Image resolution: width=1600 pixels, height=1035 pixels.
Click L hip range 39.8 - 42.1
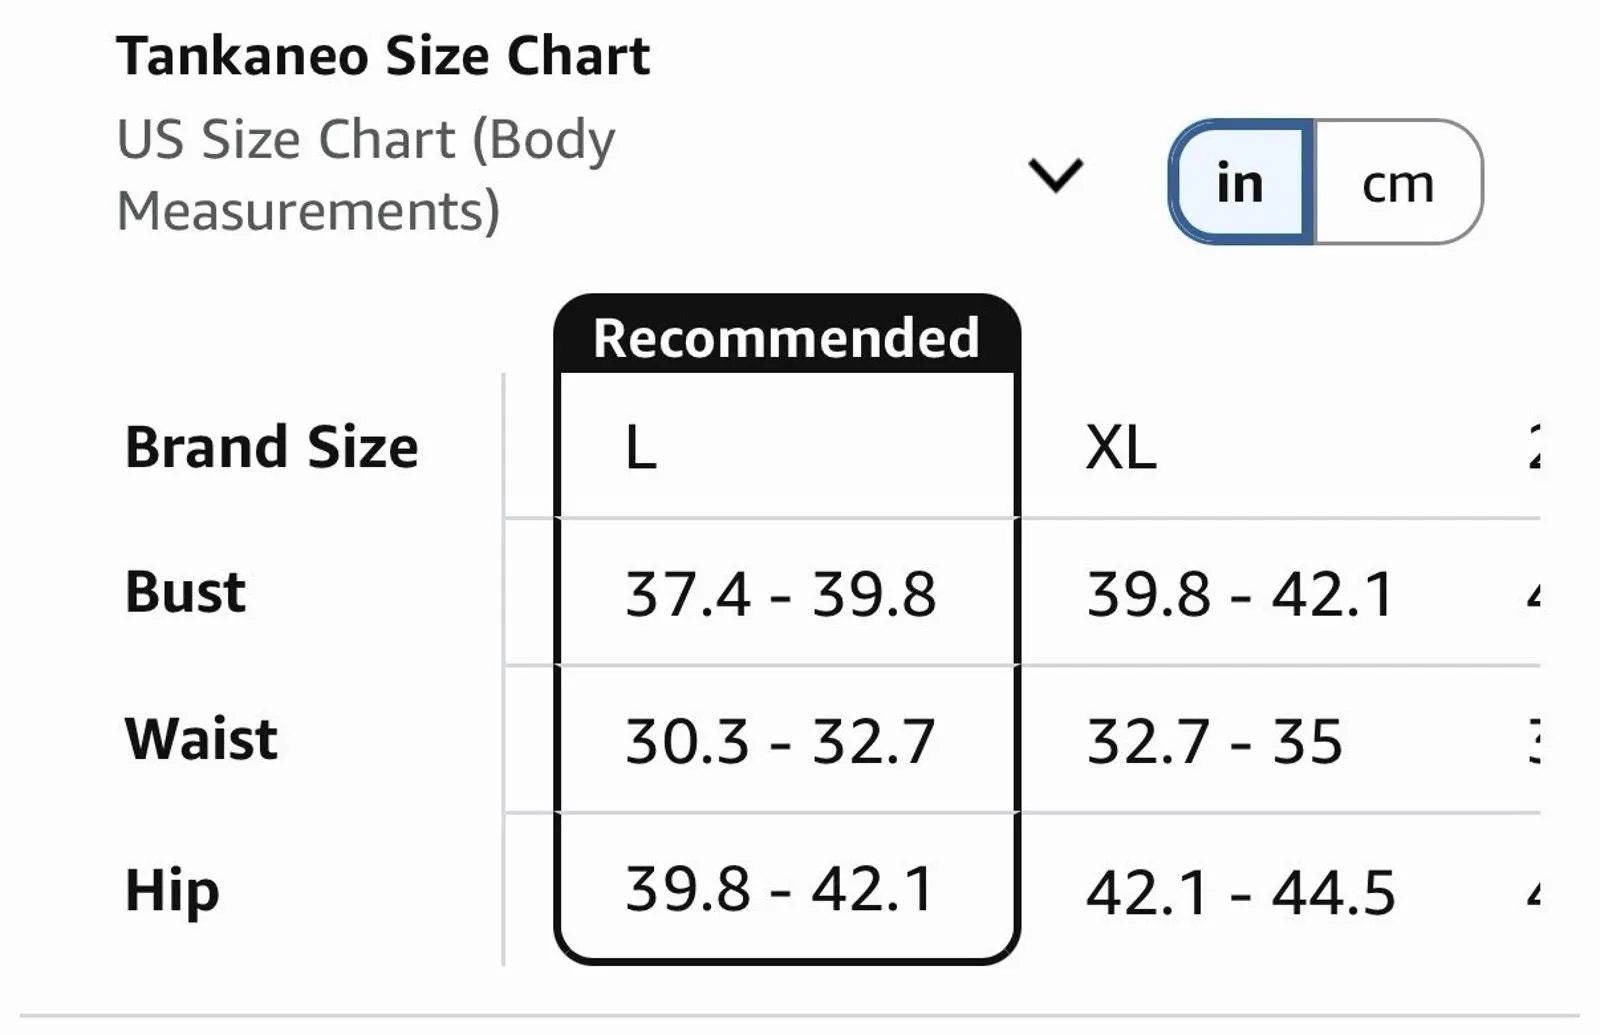780,888
